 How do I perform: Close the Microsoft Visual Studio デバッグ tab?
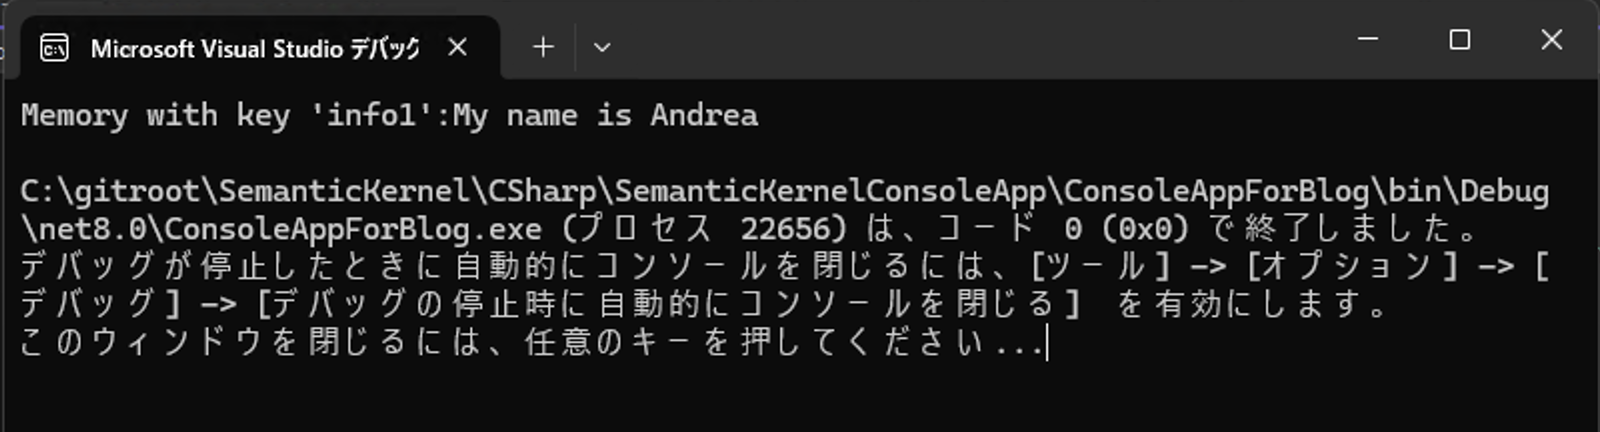coord(457,47)
